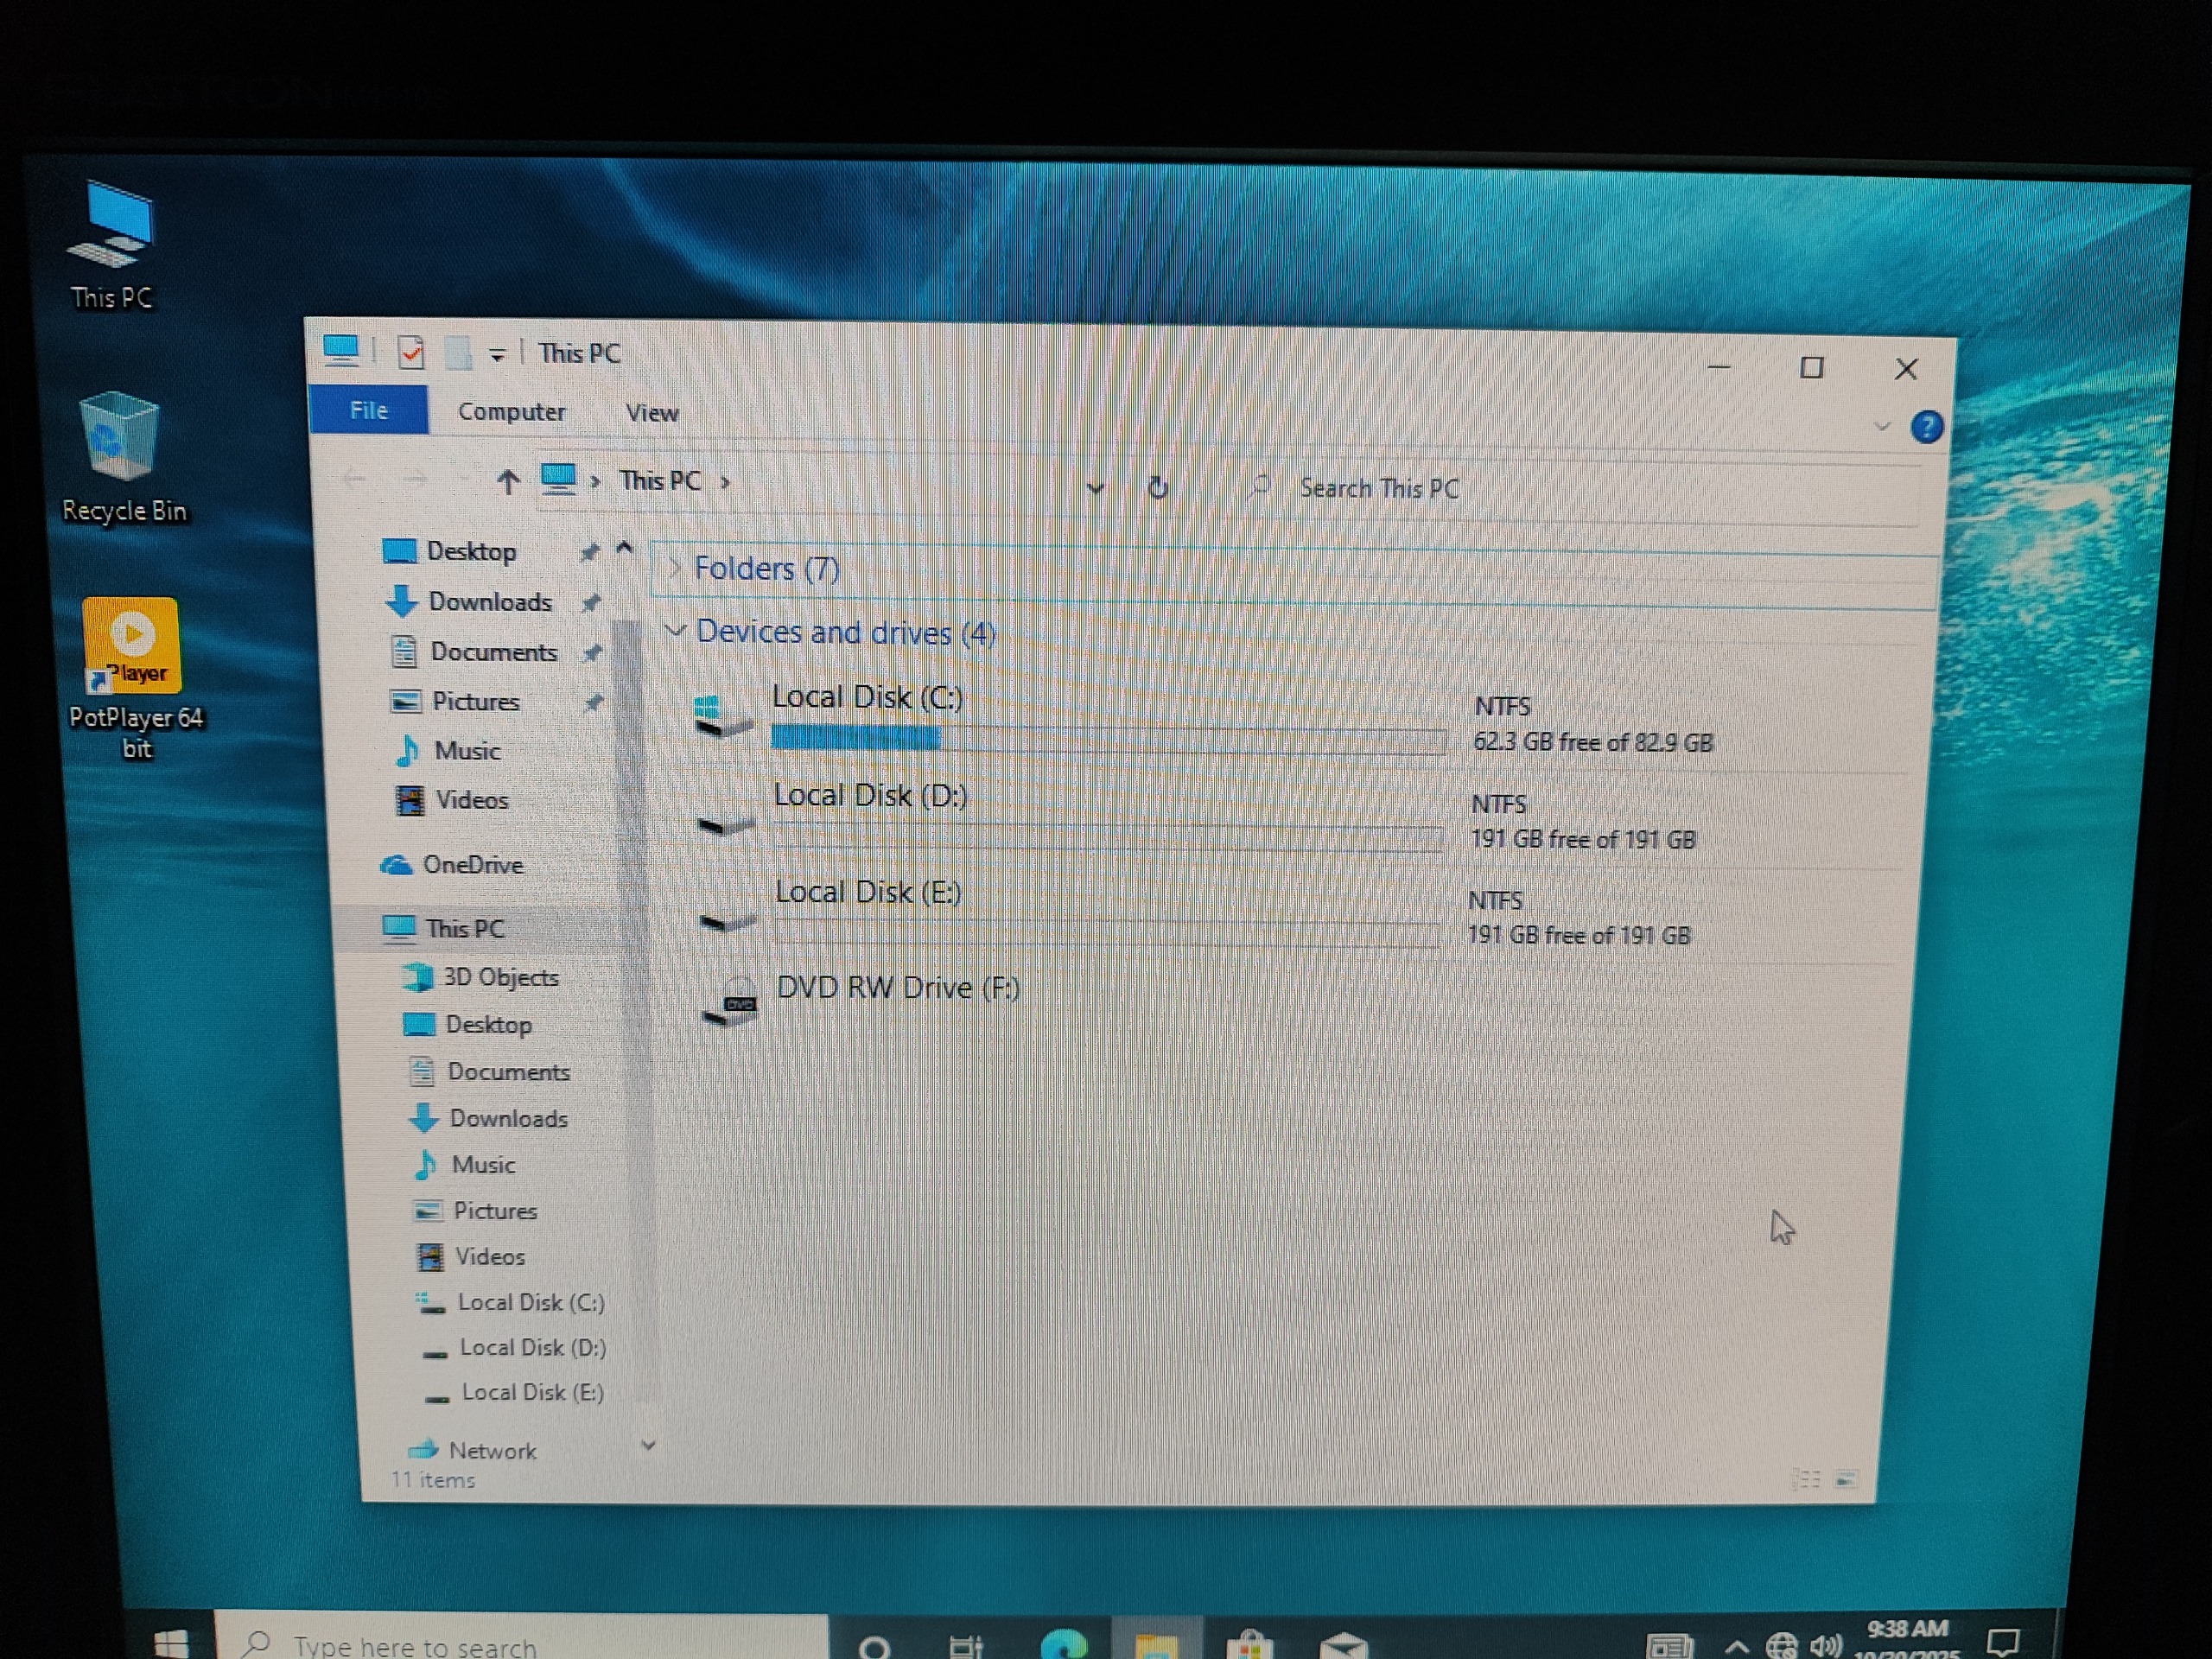Switch to details view toggle
The image size is (2212, 1659).
(x=1807, y=1478)
